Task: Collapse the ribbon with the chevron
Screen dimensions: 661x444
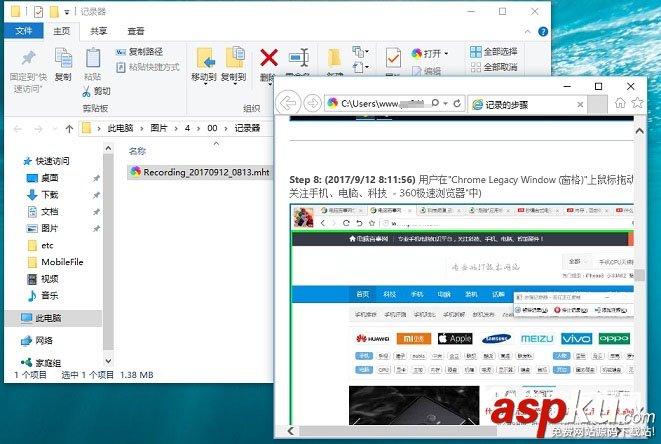Action: tap(527, 32)
